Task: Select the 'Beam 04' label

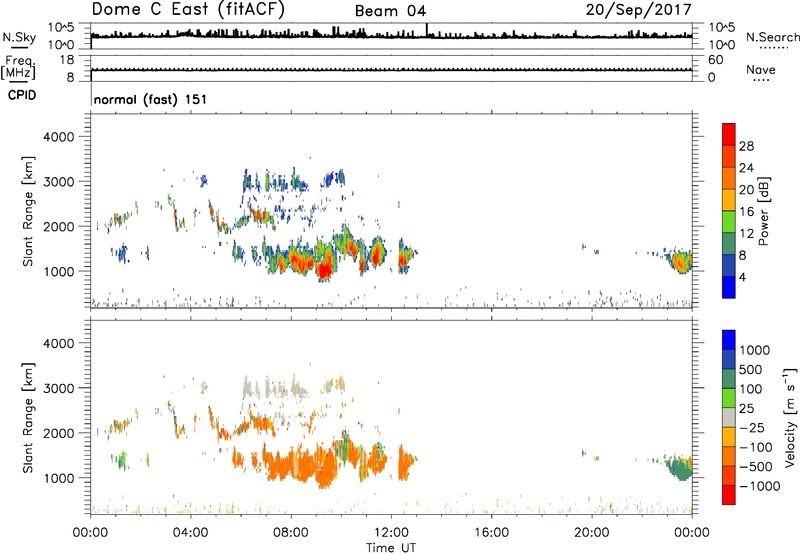Action: tap(390, 11)
